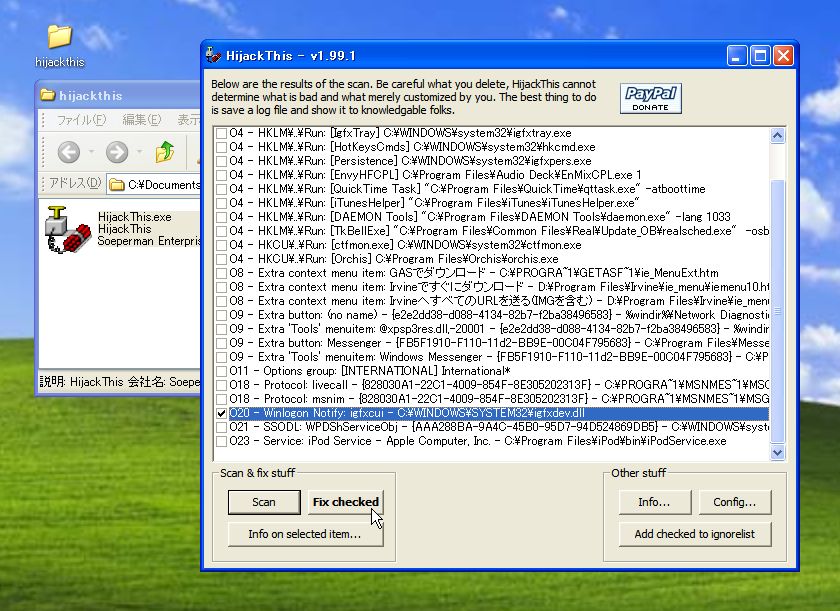Viewport: 840px width, 611px height.
Task: Click the Forward arrow in the hijackthis window
Action: pos(117,153)
